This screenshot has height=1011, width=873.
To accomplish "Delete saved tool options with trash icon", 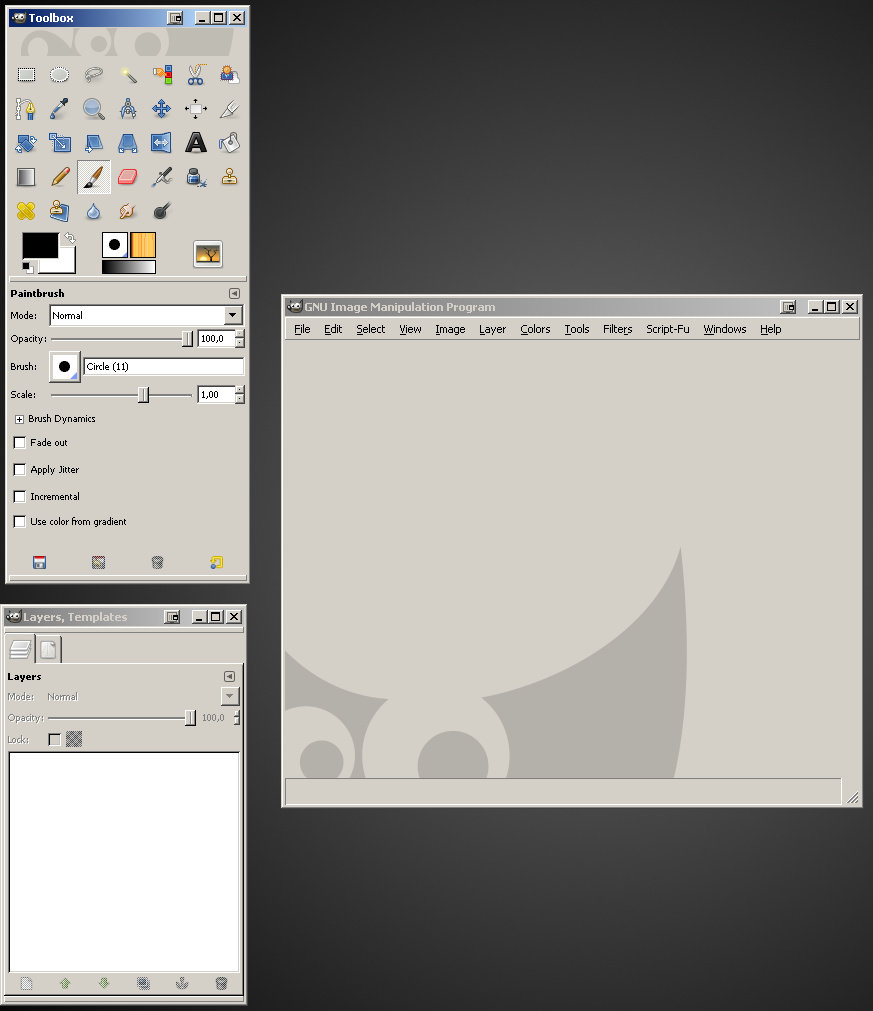I will click(157, 563).
